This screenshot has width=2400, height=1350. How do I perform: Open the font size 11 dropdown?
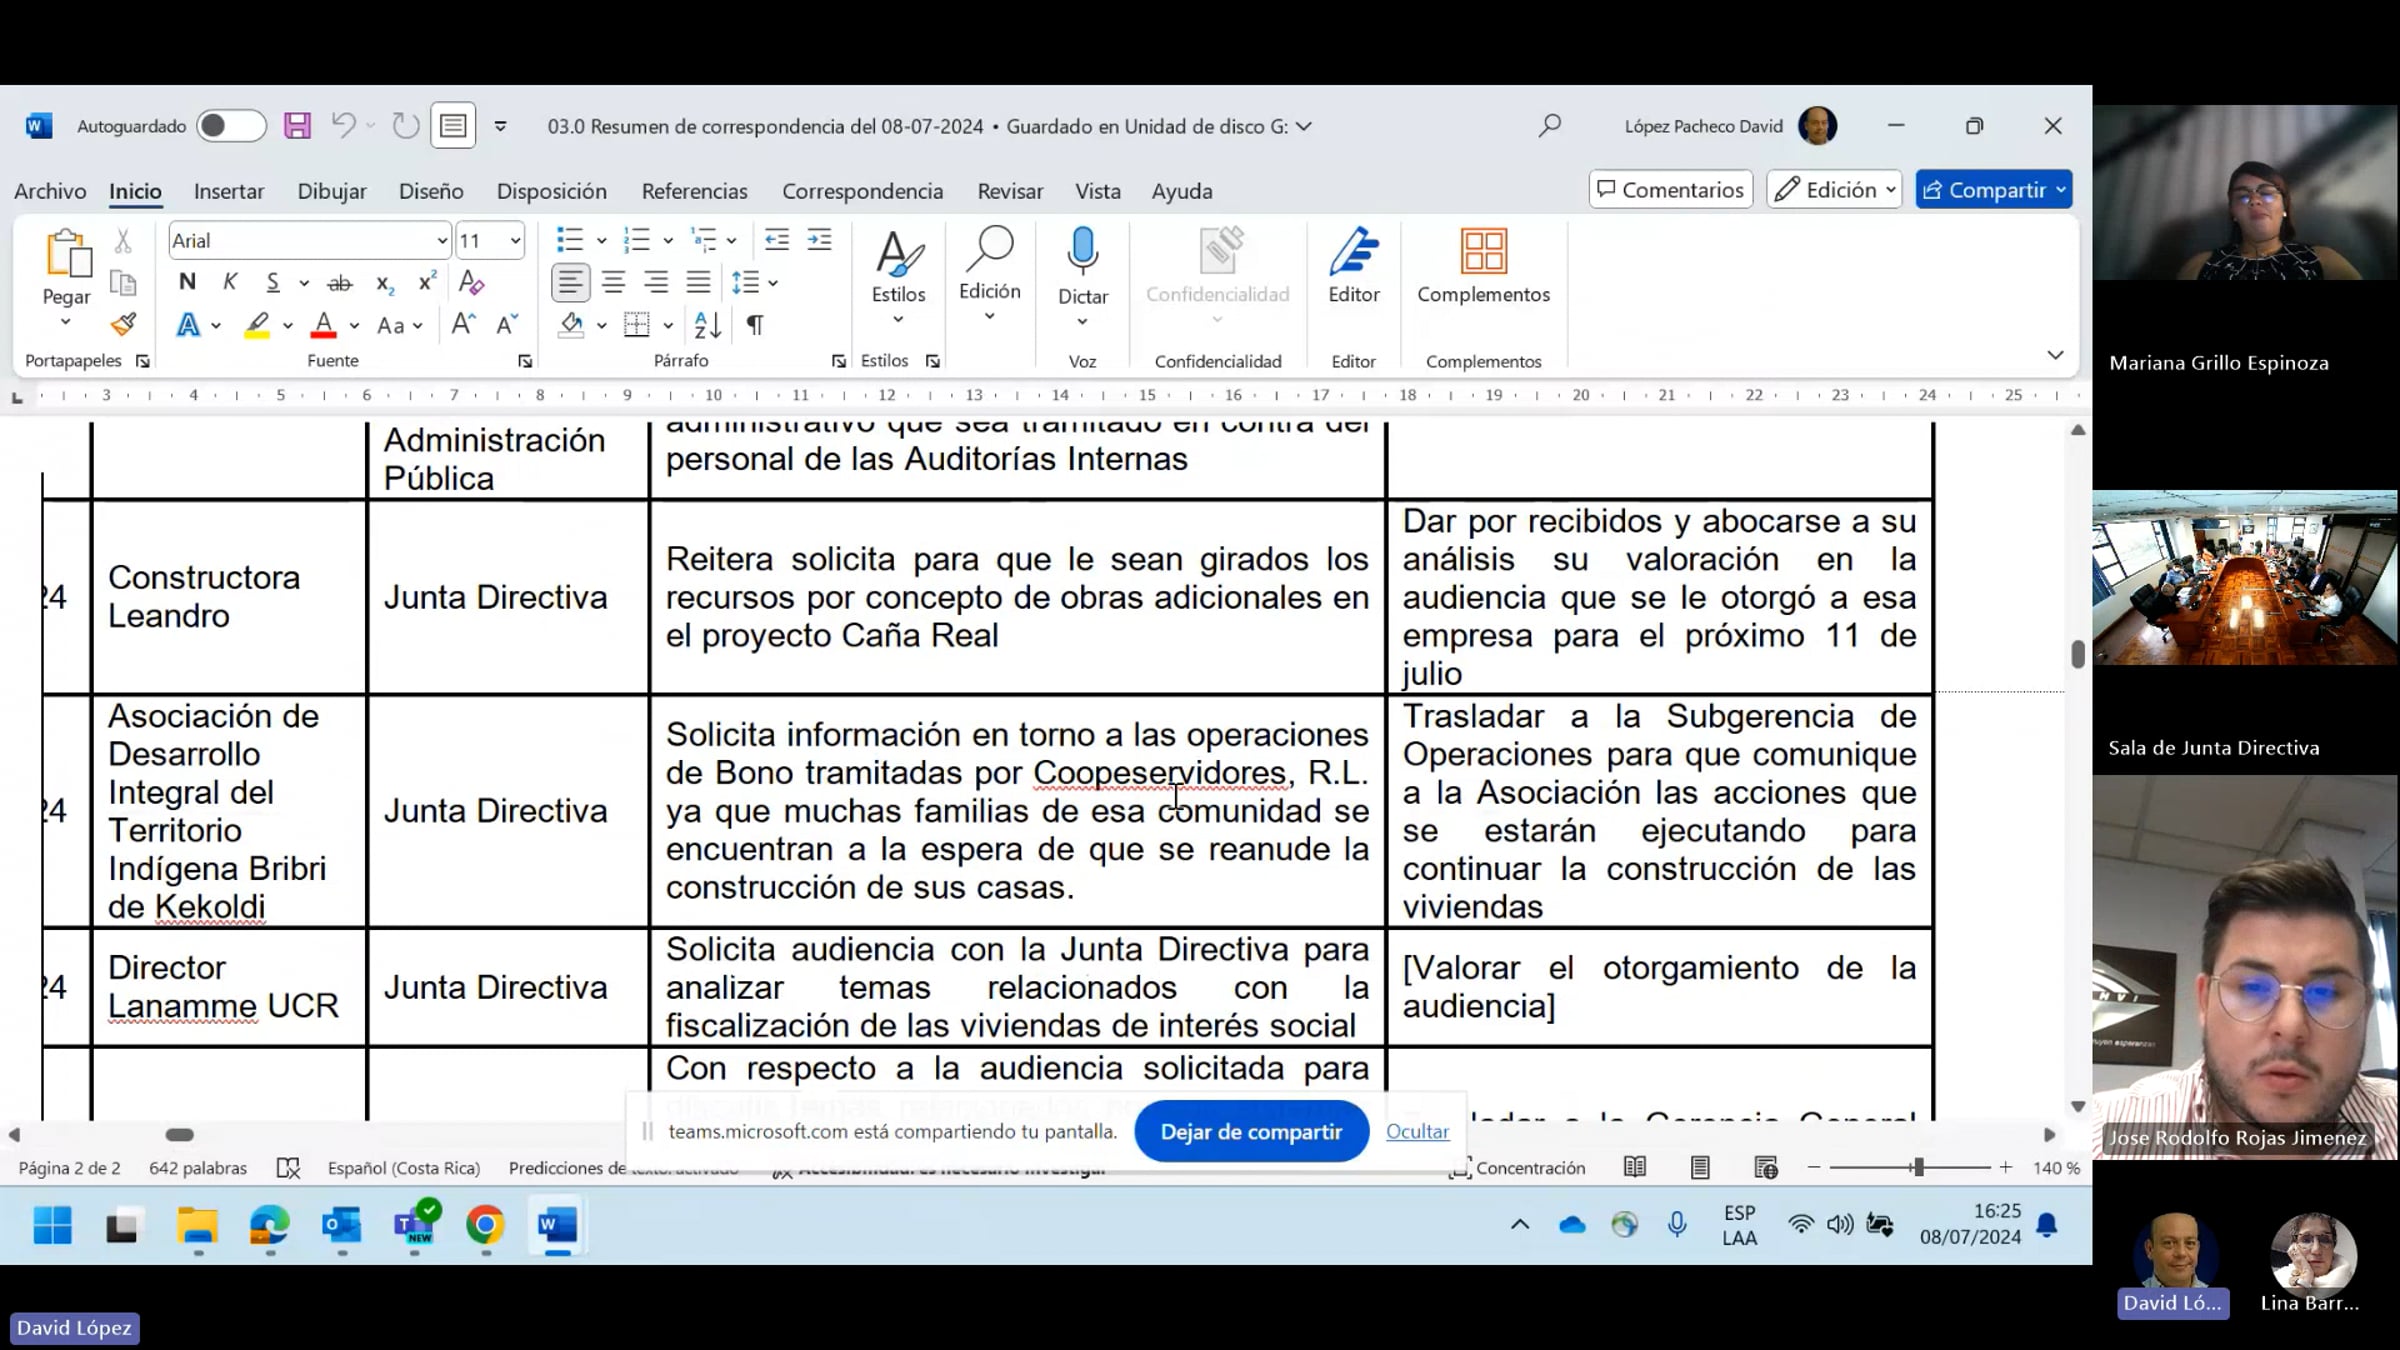[514, 241]
